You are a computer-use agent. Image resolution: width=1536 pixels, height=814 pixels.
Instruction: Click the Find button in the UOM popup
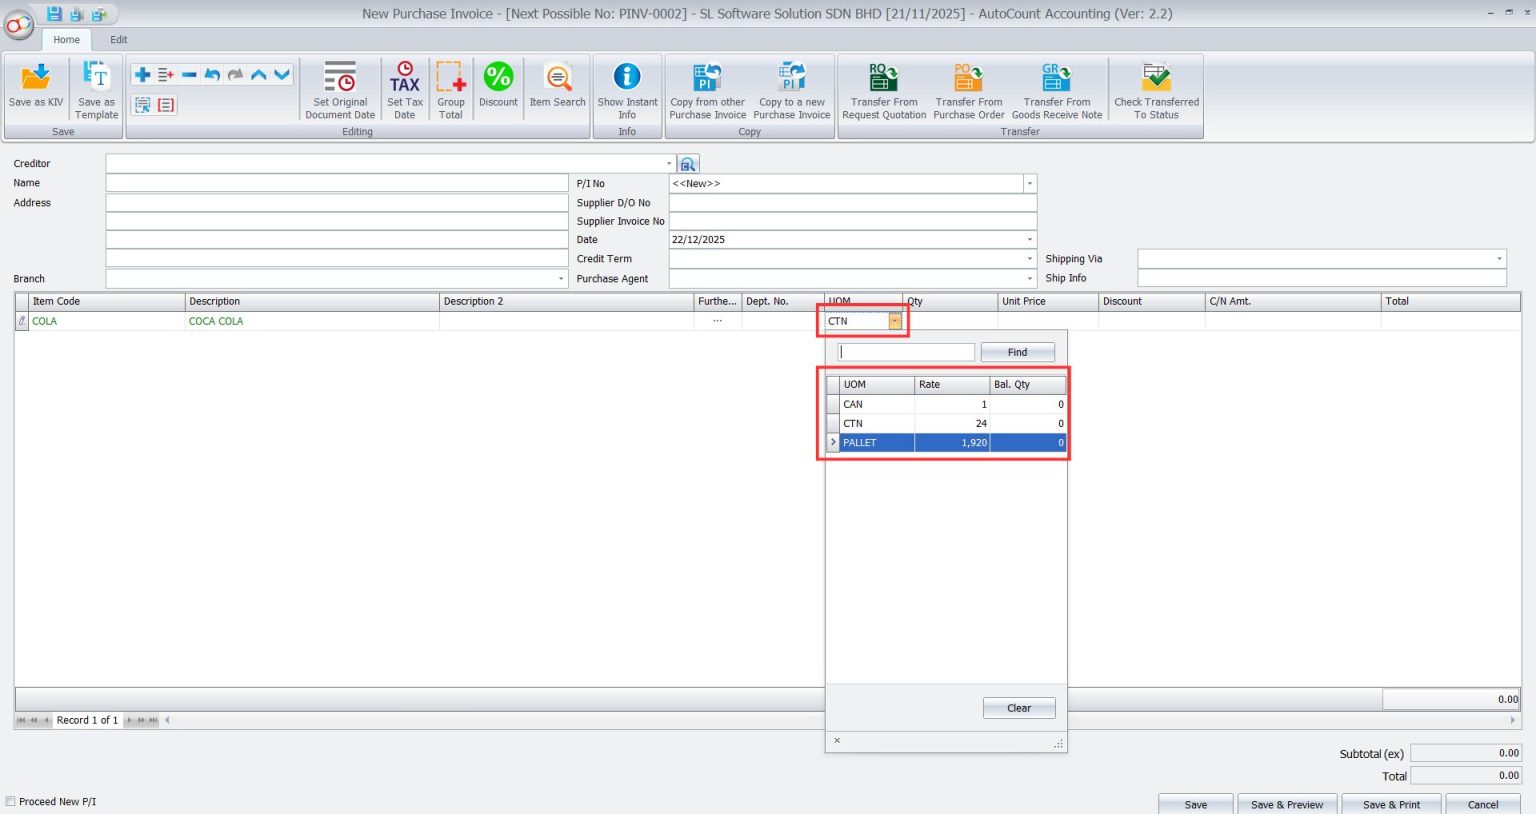click(1017, 351)
